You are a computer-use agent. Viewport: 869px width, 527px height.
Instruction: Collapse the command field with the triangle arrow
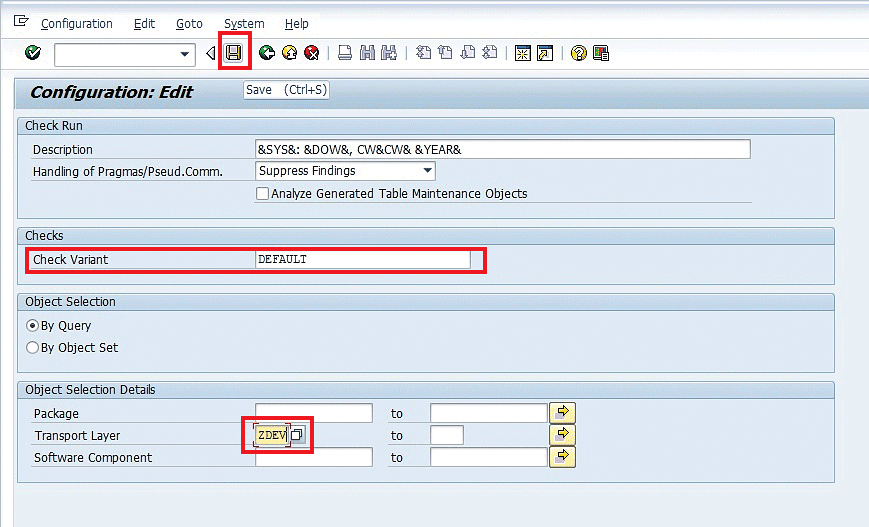click(x=210, y=53)
